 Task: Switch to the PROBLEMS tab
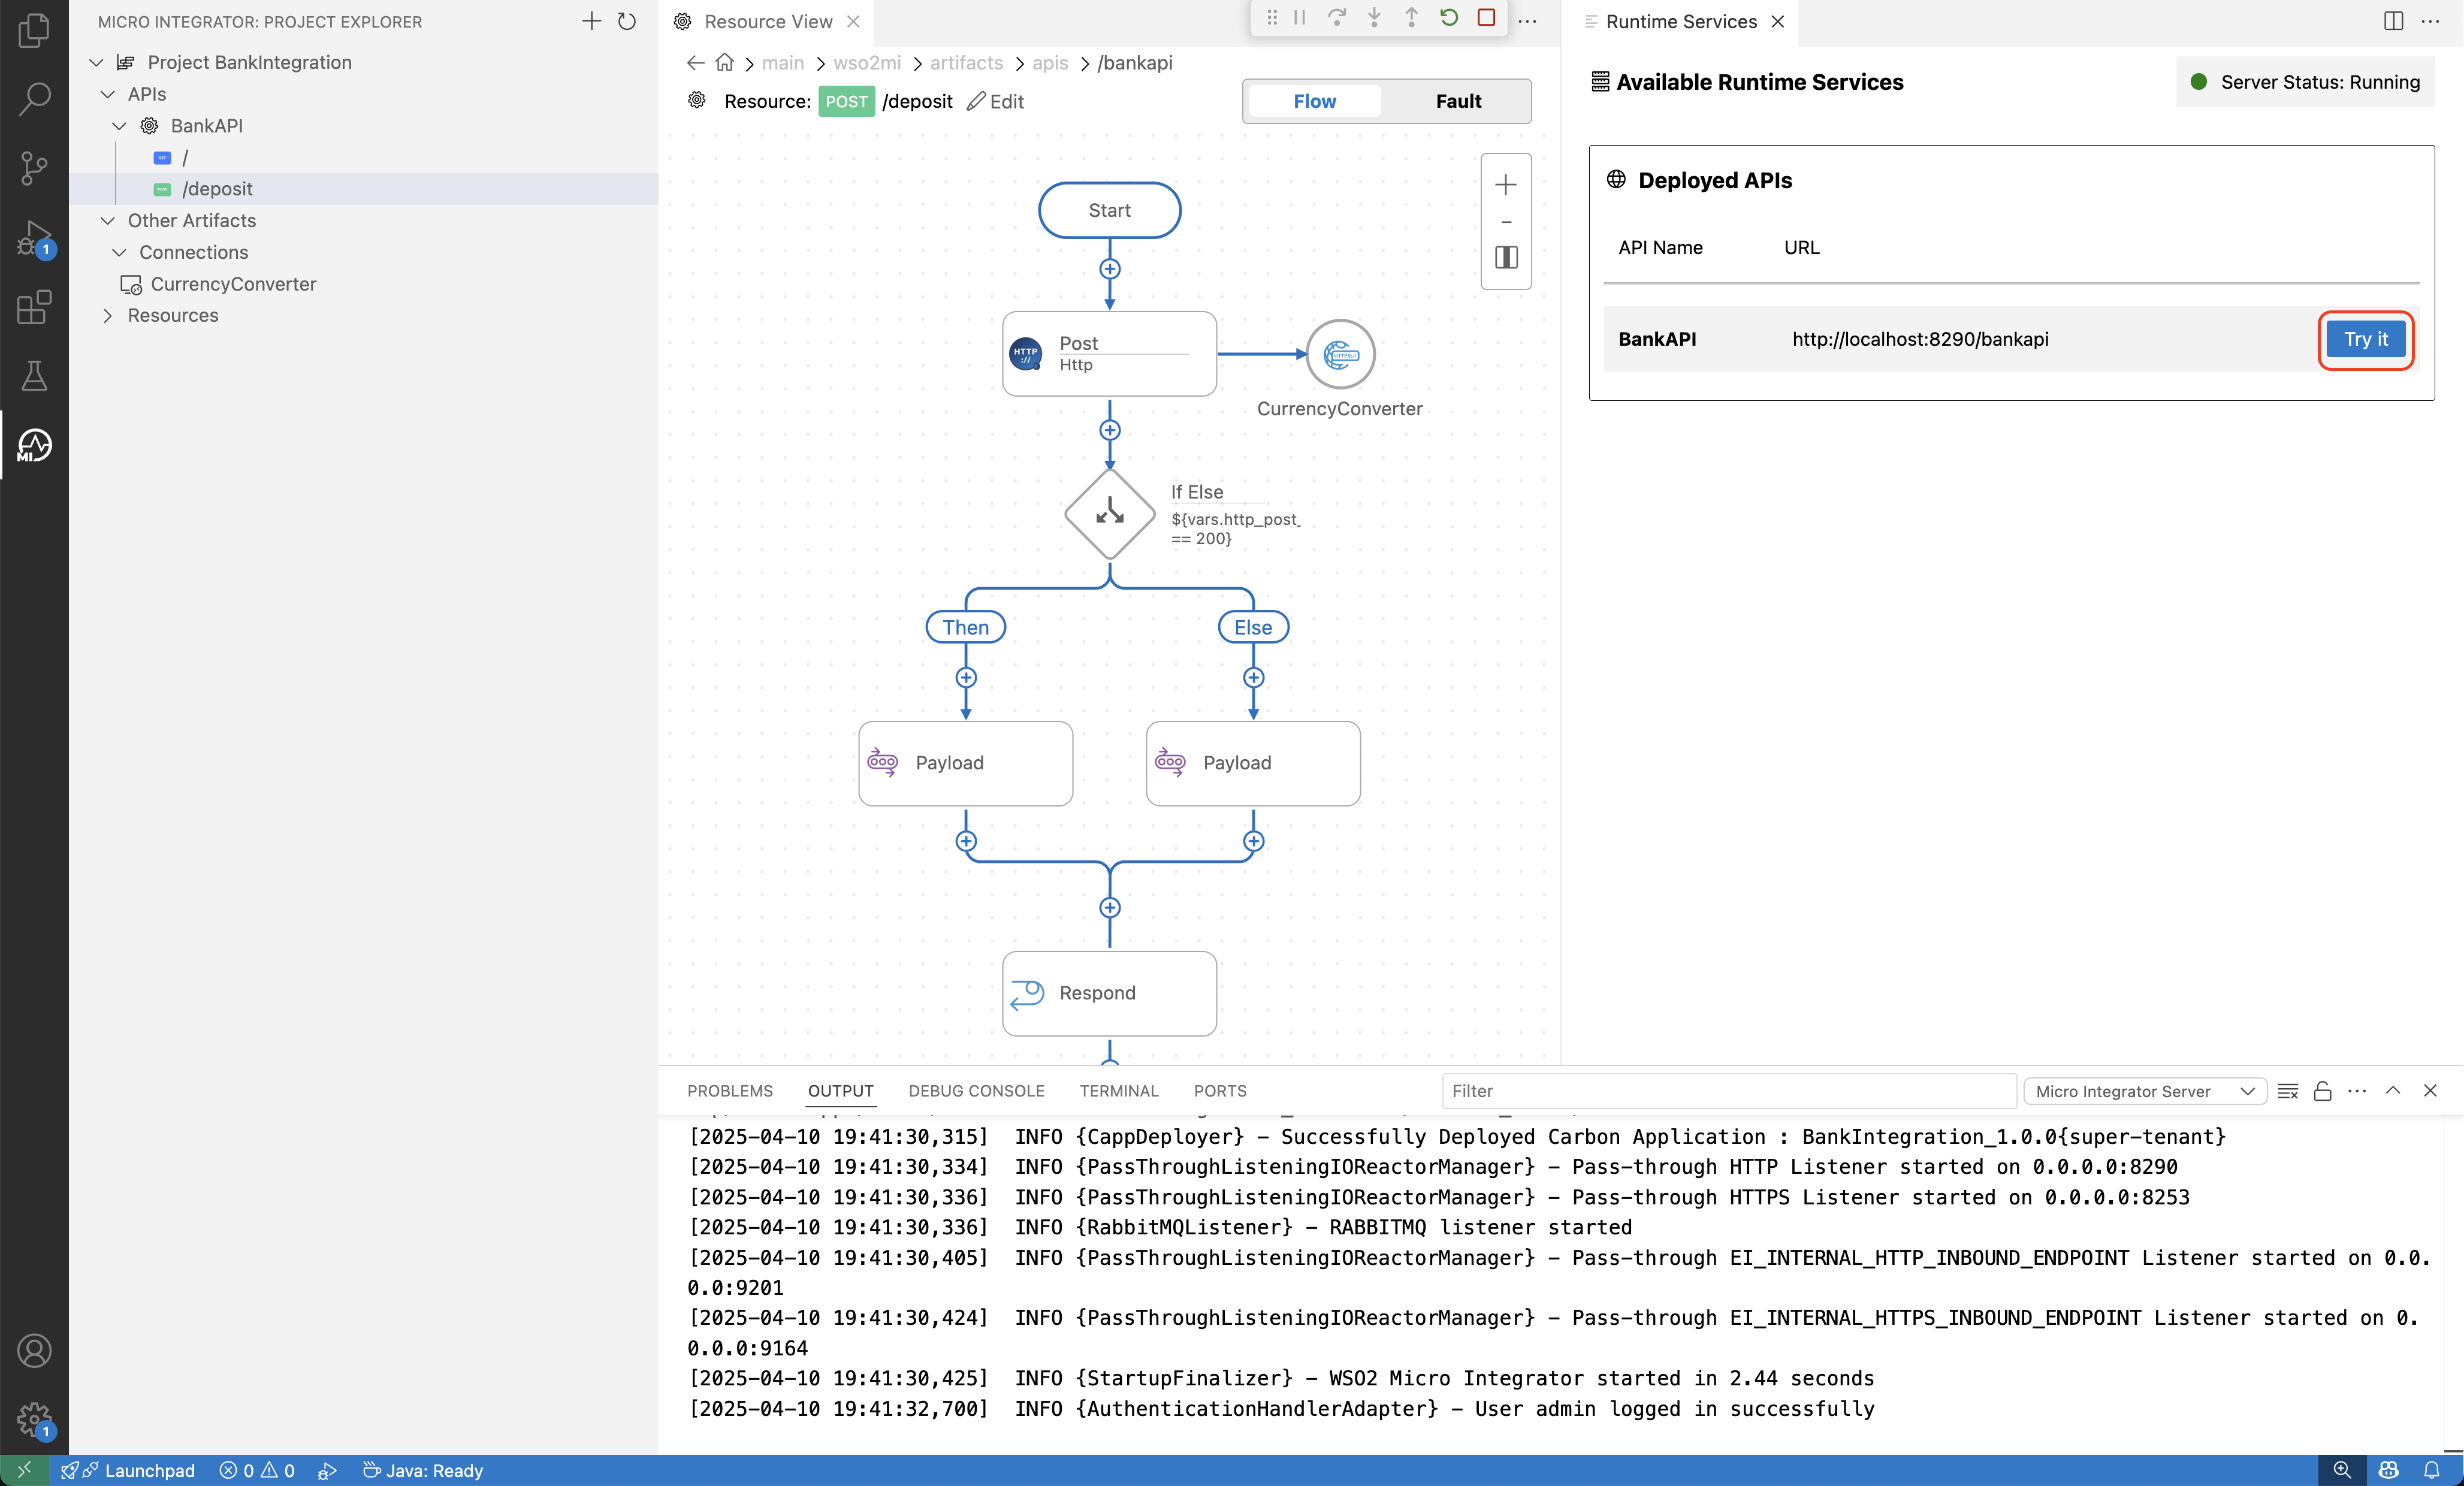pos(730,1091)
